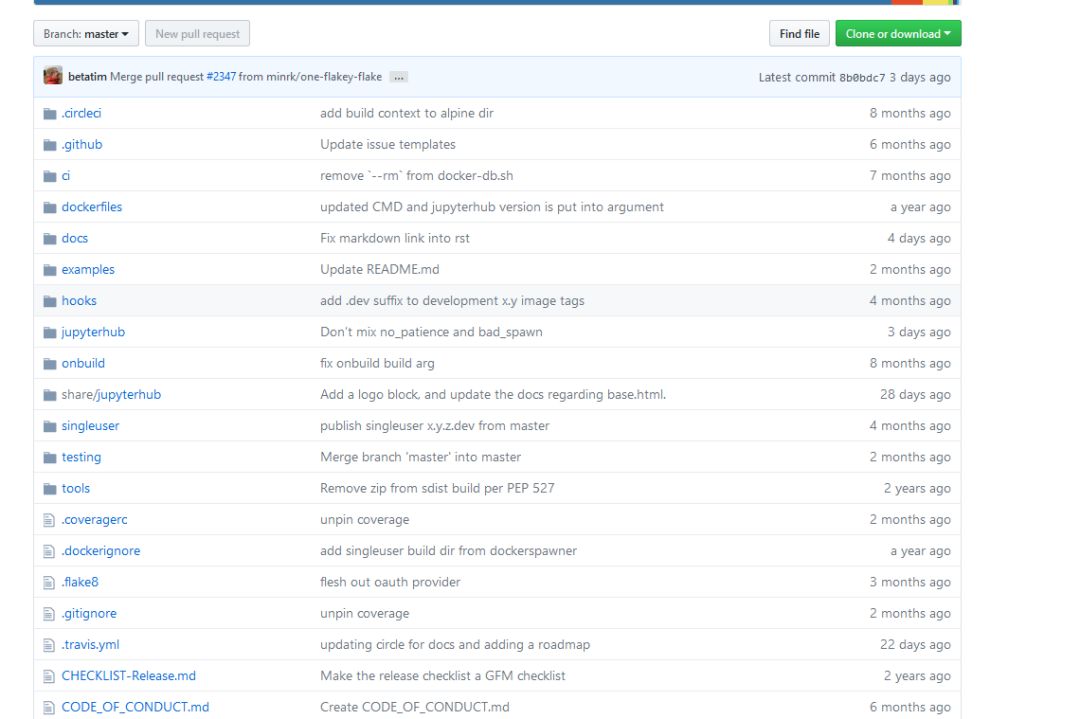Click commit message 'Merge branch 'master' into master'
1080x719 pixels.
(420, 457)
